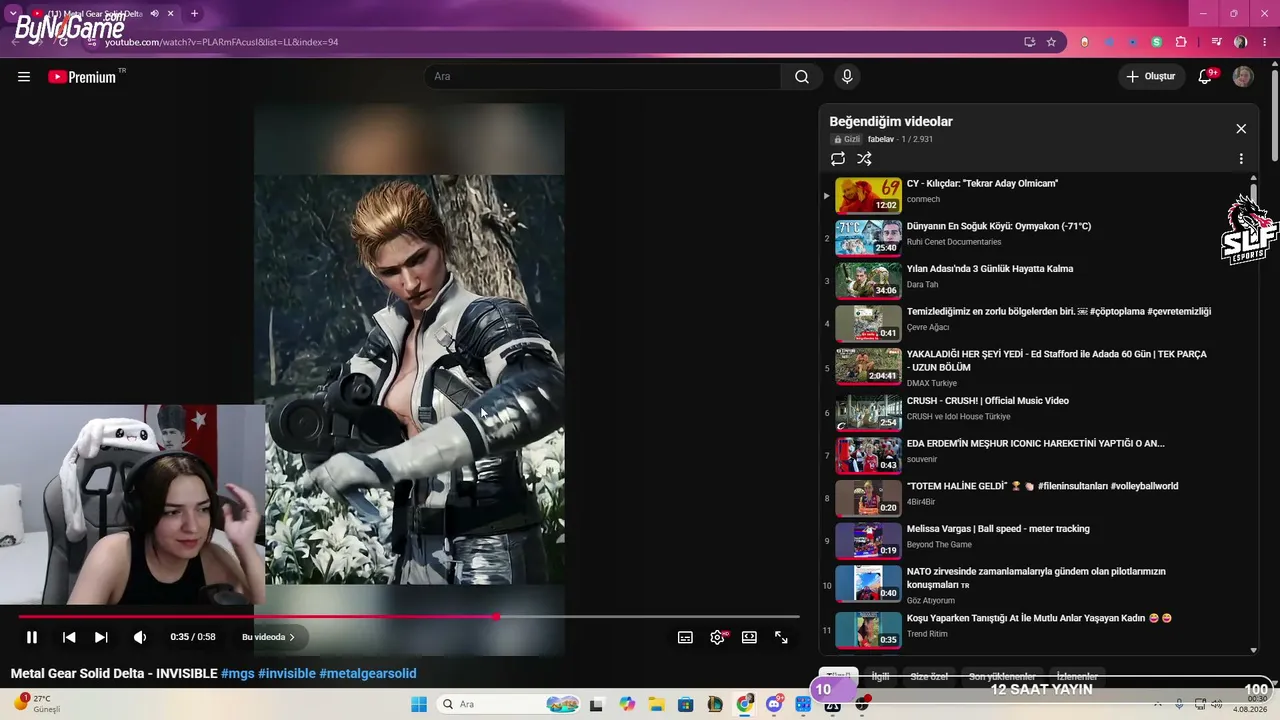
Task: Open Chrome's three-dot menu
Action: (x=1265, y=42)
